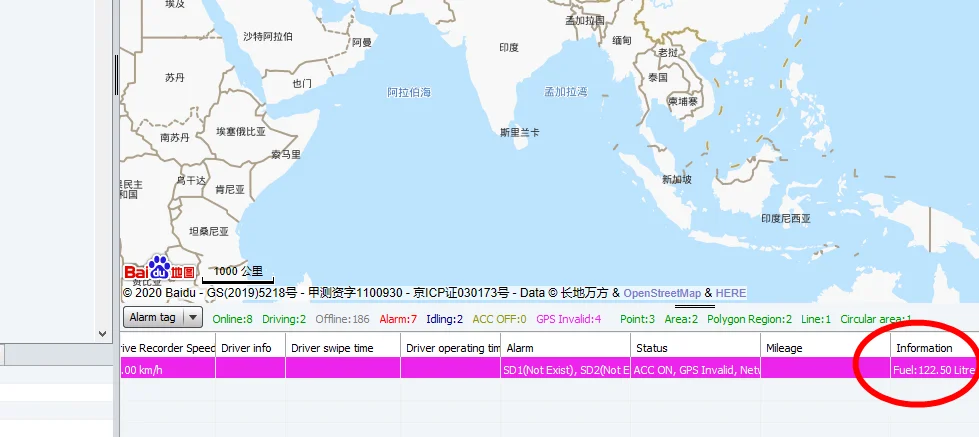The height and width of the screenshot is (437, 979).
Task: Click the 索马里 label on the map
Action: (x=286, y=154)
